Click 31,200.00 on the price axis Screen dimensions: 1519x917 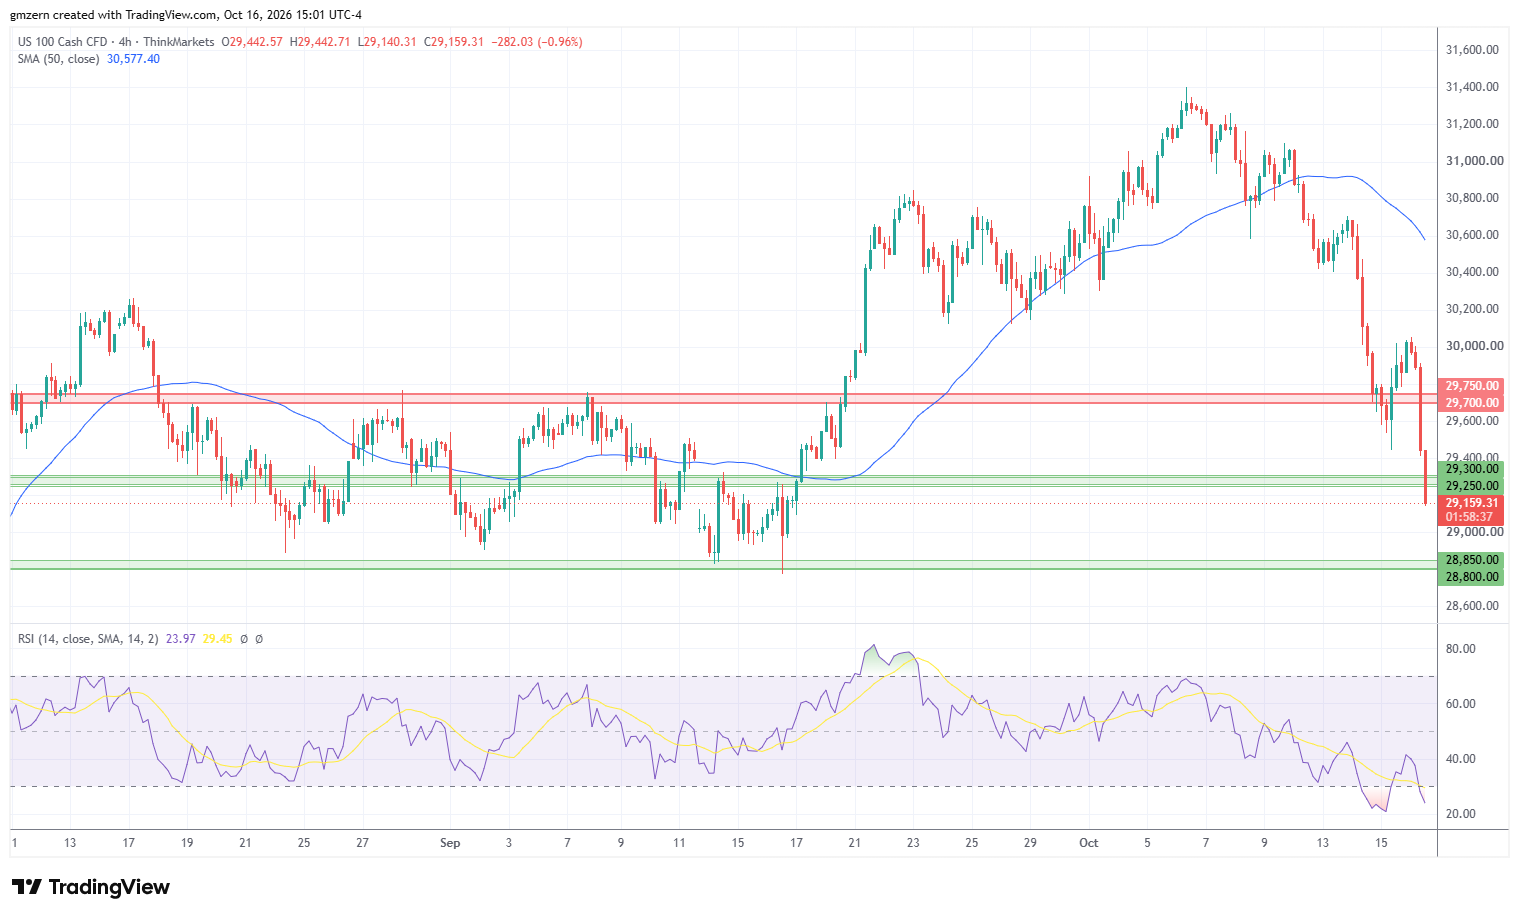pos(1472,124)
